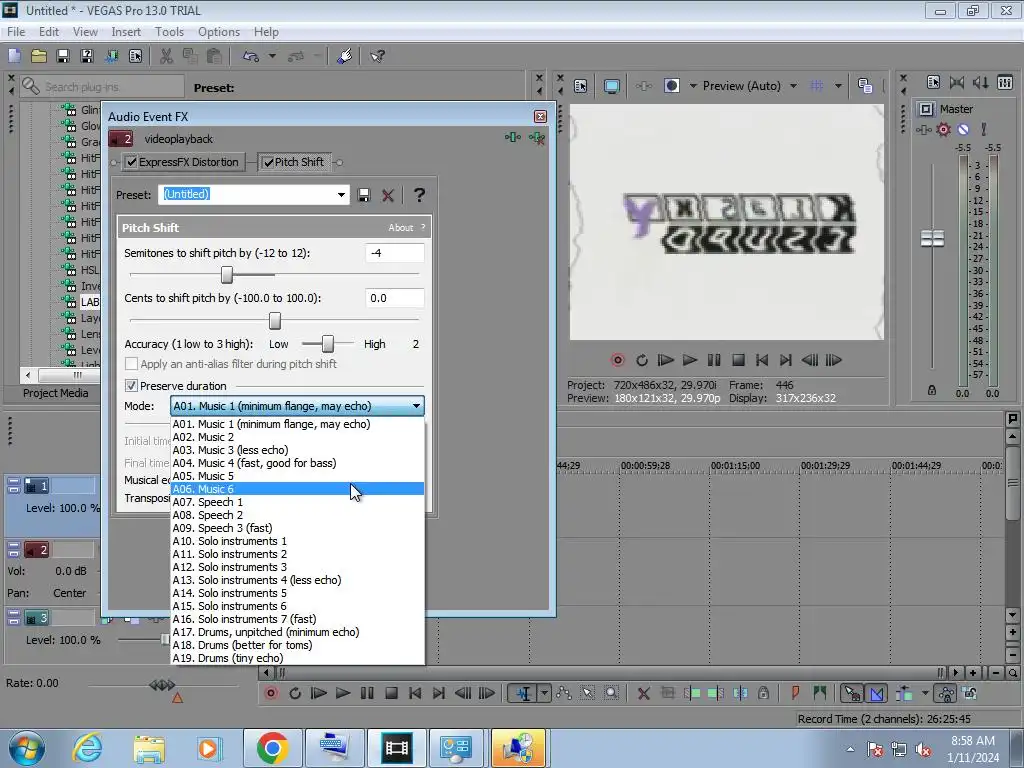This screenshot has height=768, width=1024.
Task: Save project using the floppy disk icon
Action: point(63,56)
